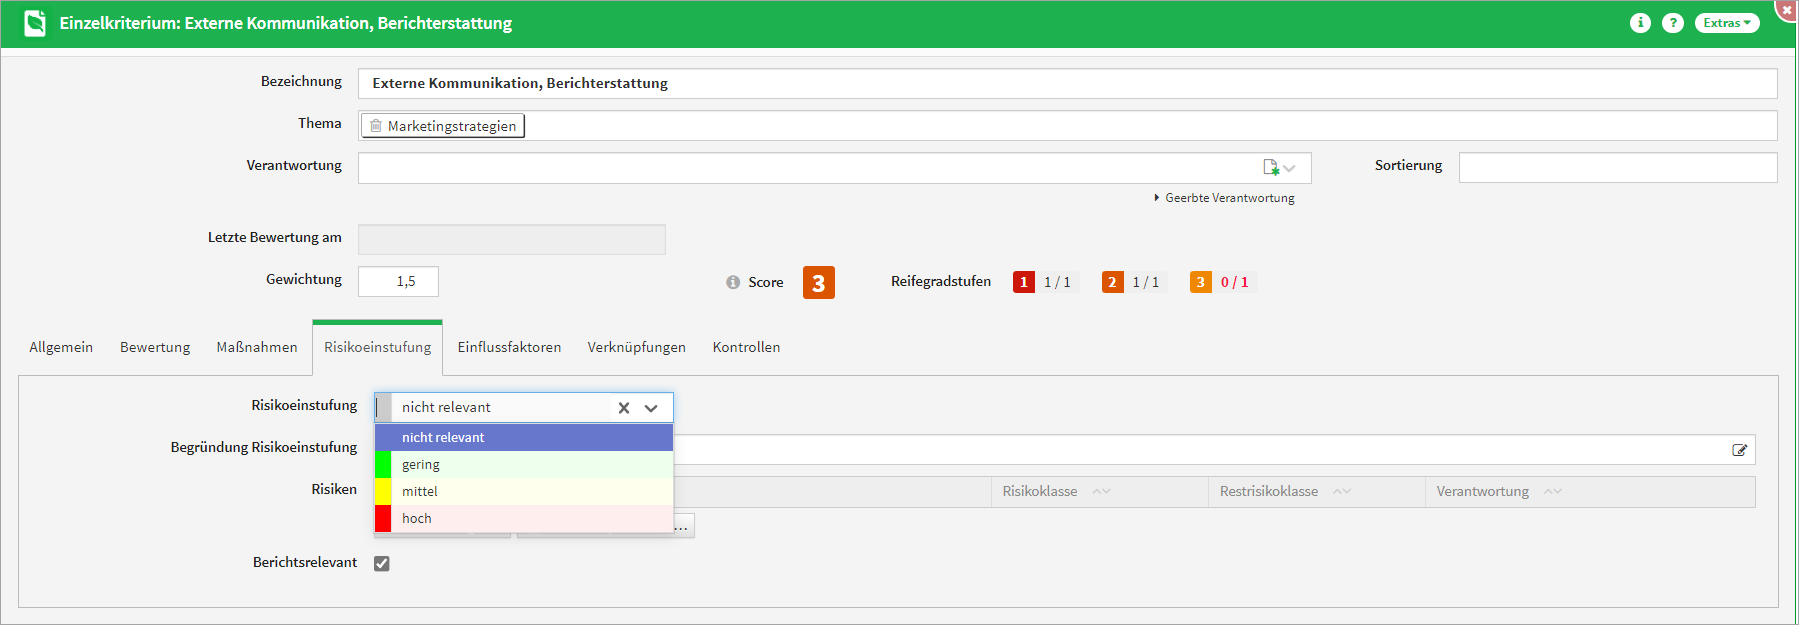The height and width of the screenshot is (625, 1799).
Task: Switch to the Bewertung tab
Action: (155, 347)
